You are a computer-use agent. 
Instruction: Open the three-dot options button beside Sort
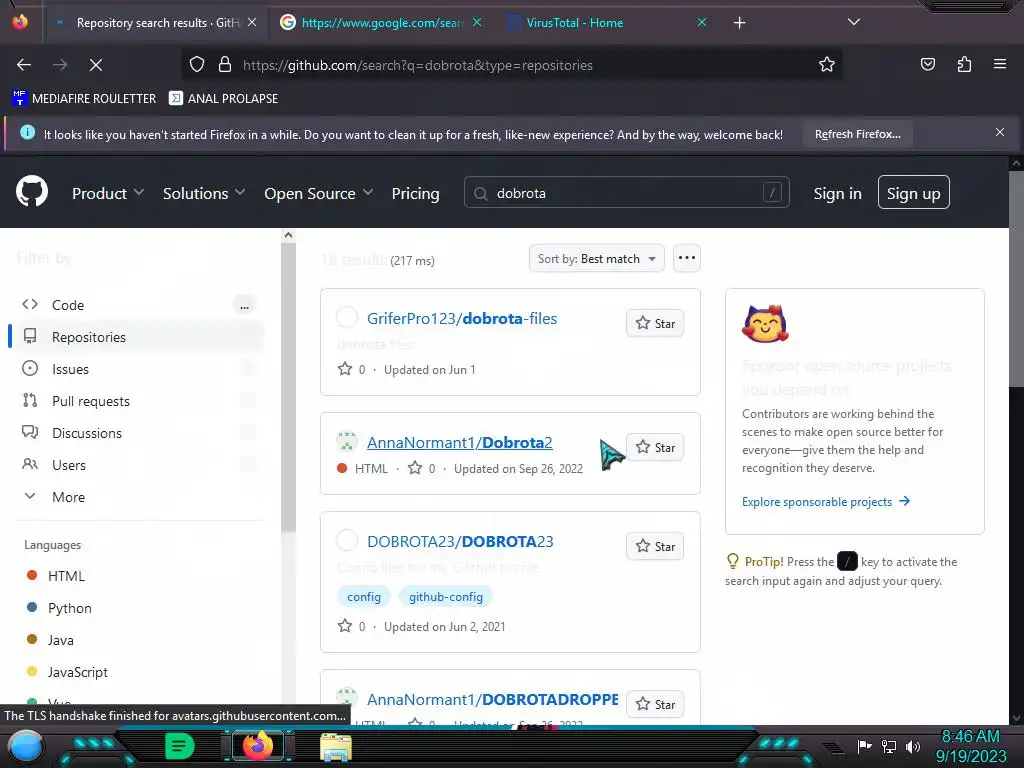pyautogui.click(x=686, y=258)
